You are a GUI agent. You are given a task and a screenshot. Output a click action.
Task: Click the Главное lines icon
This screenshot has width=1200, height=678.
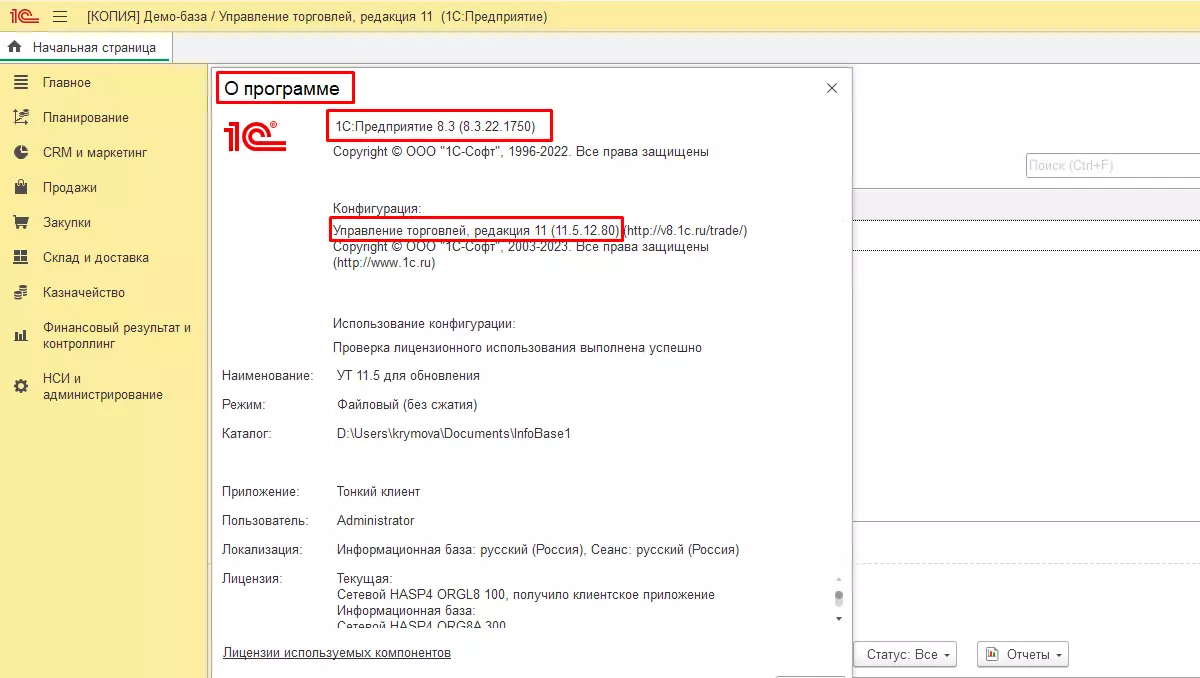[x=21, y=82]
